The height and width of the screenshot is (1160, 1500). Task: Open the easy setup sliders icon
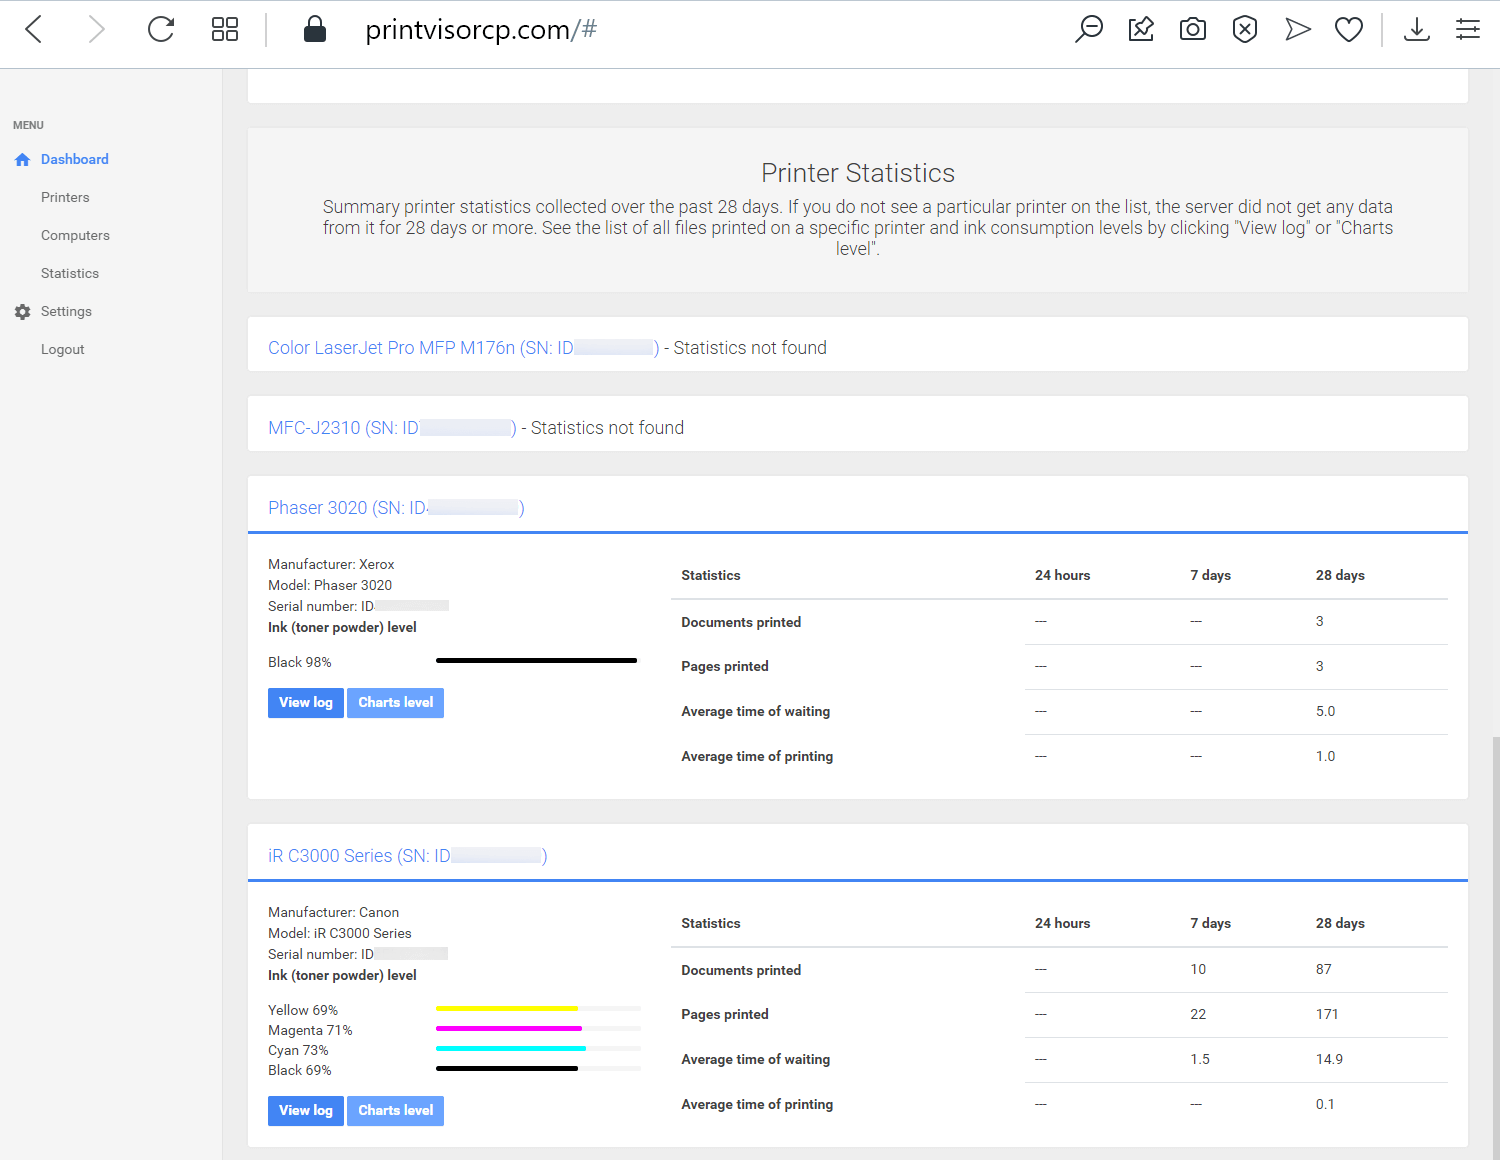[x=1468, y=29]
